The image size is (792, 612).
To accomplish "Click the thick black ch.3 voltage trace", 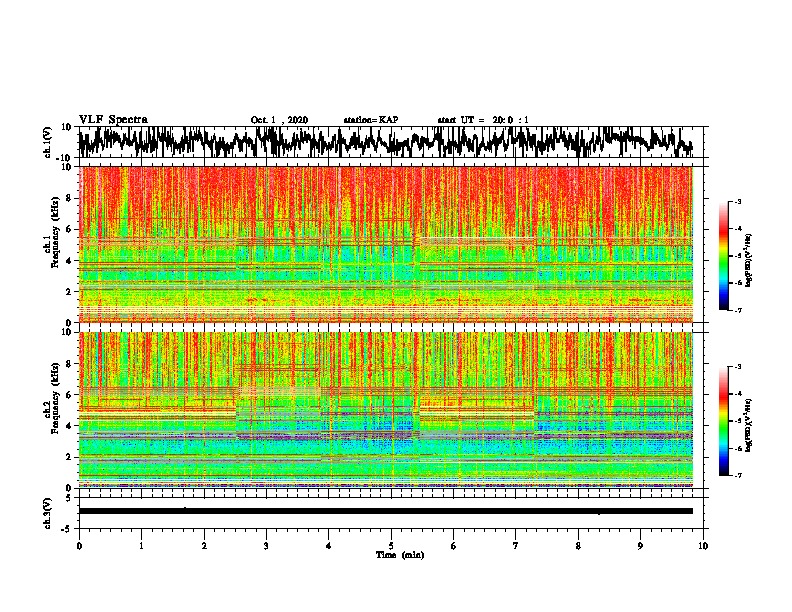I will [x=386, y=511].
